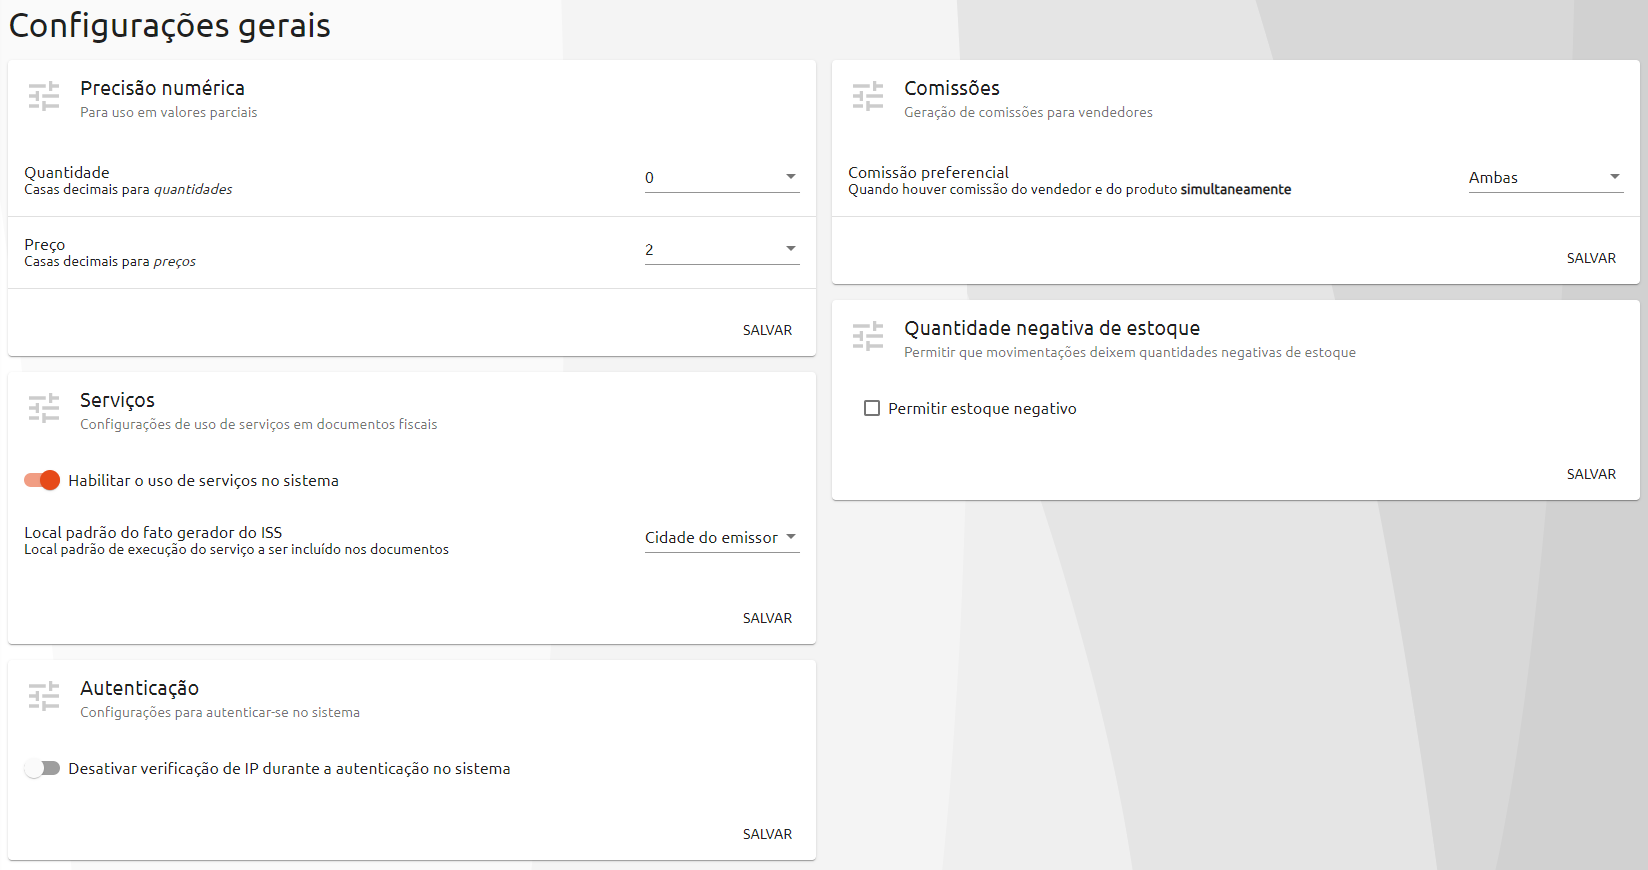Screen dimensions: 1648x870
Task: Click the Para uso em valores parciais subtitle
Action: [x=168, y=112]
